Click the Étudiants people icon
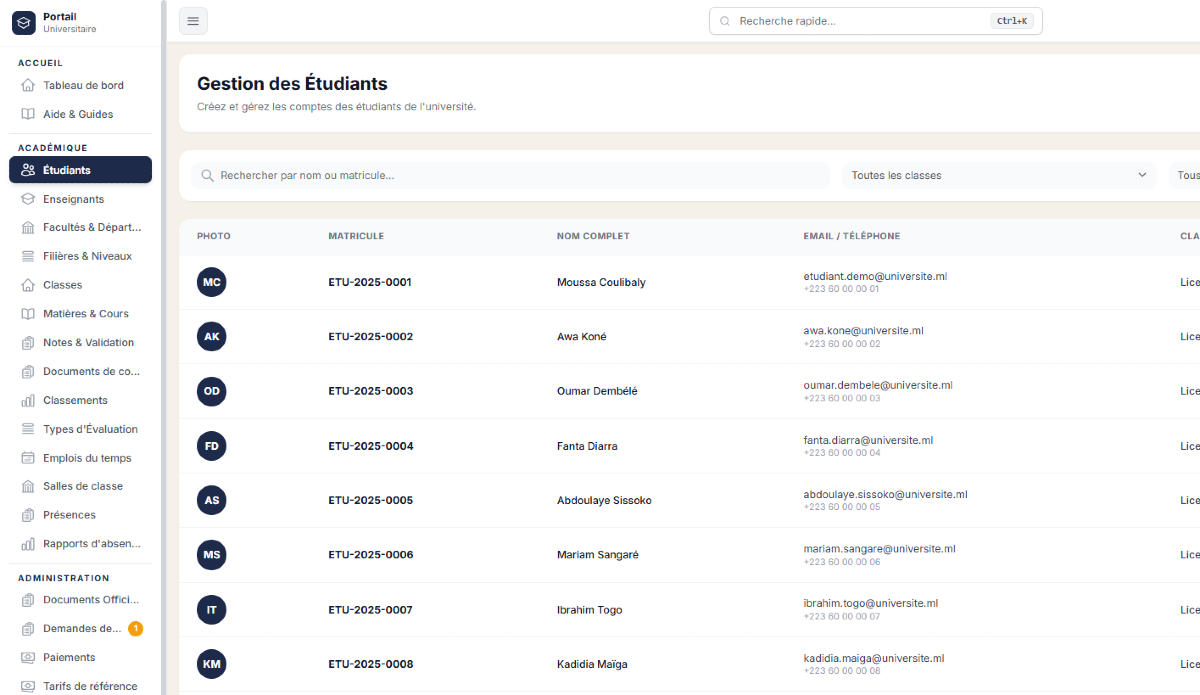The image size is (1200, 695). point(28,170)
